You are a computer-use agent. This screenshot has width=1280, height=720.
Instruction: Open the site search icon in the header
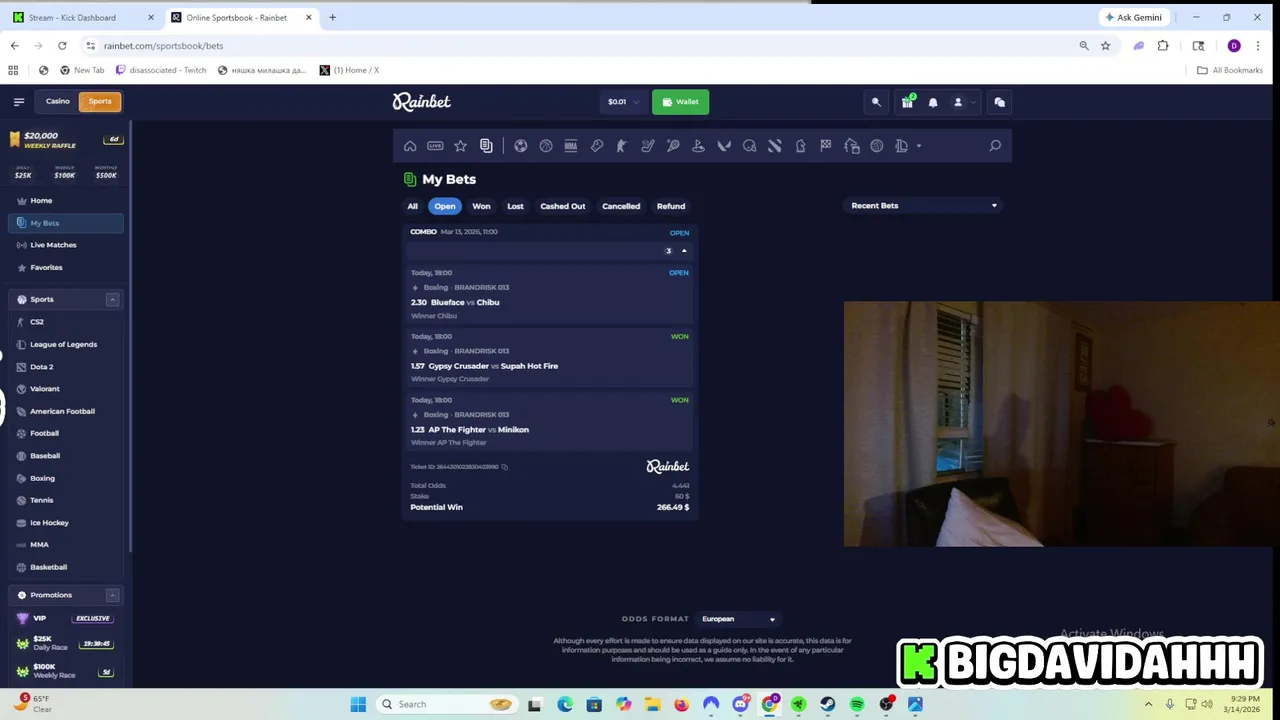(876, 102)
